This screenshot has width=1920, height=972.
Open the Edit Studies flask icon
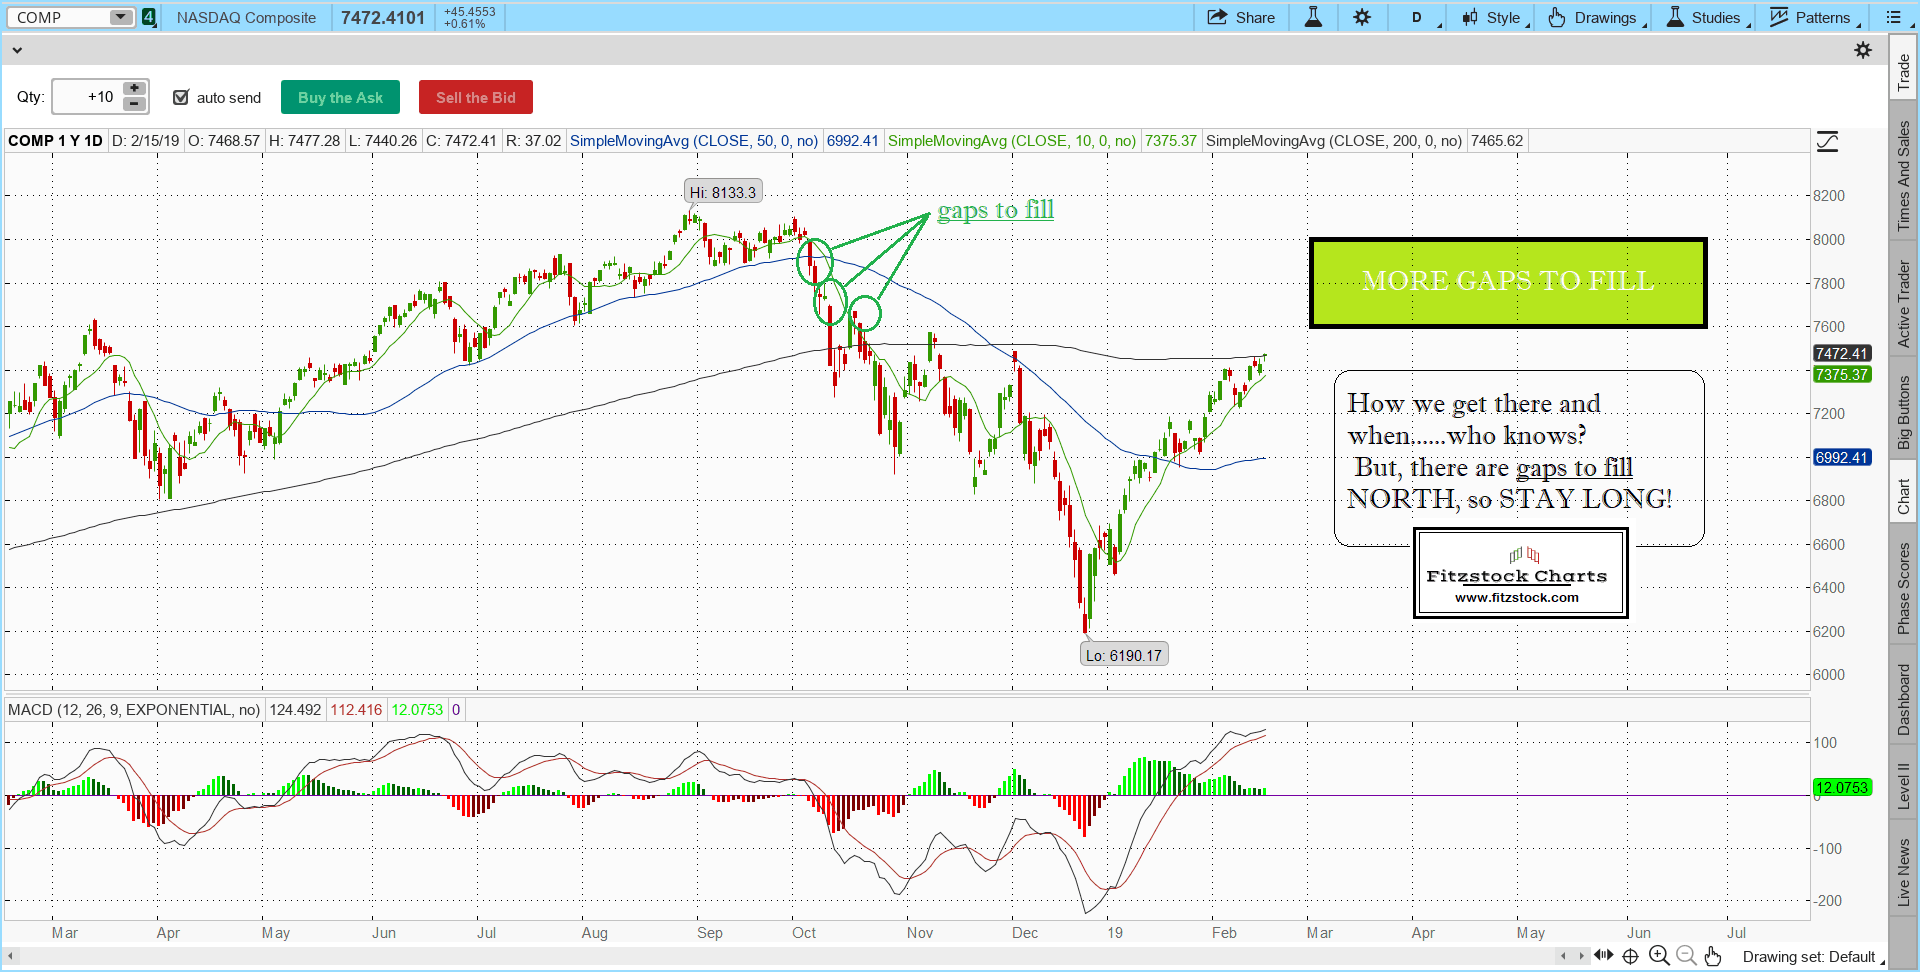(x=1313, y=18)
